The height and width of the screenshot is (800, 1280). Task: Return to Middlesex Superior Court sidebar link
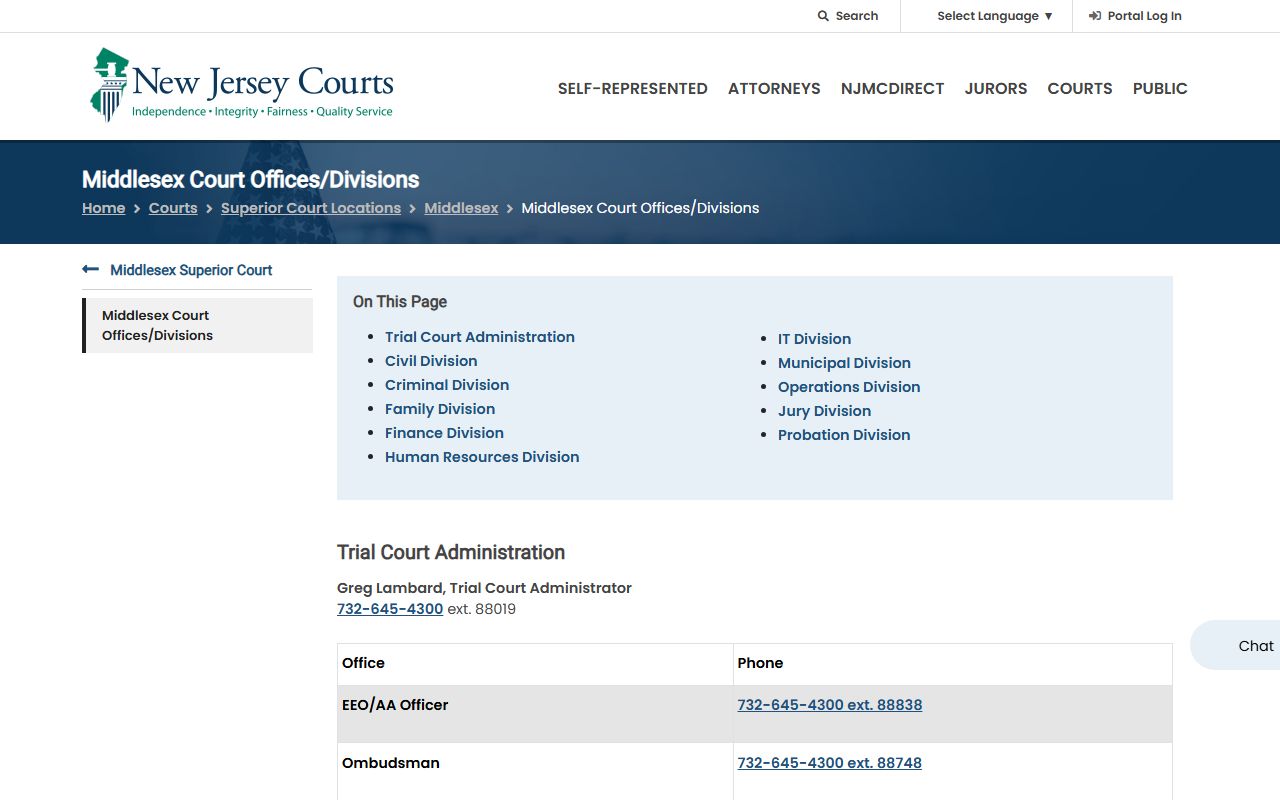(191, 270)
